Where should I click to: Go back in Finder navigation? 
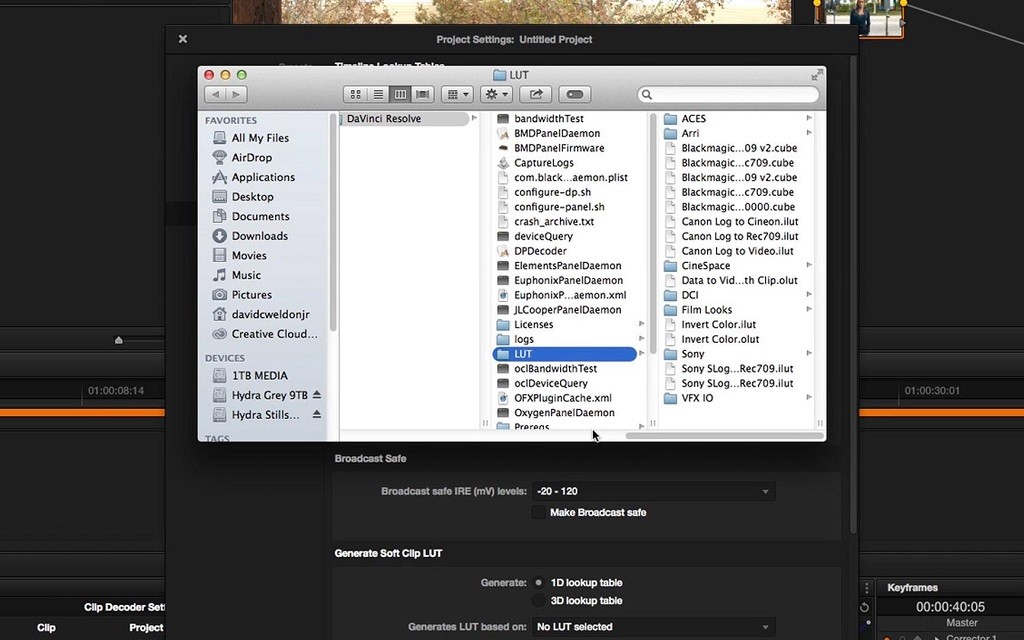(216, 95)
